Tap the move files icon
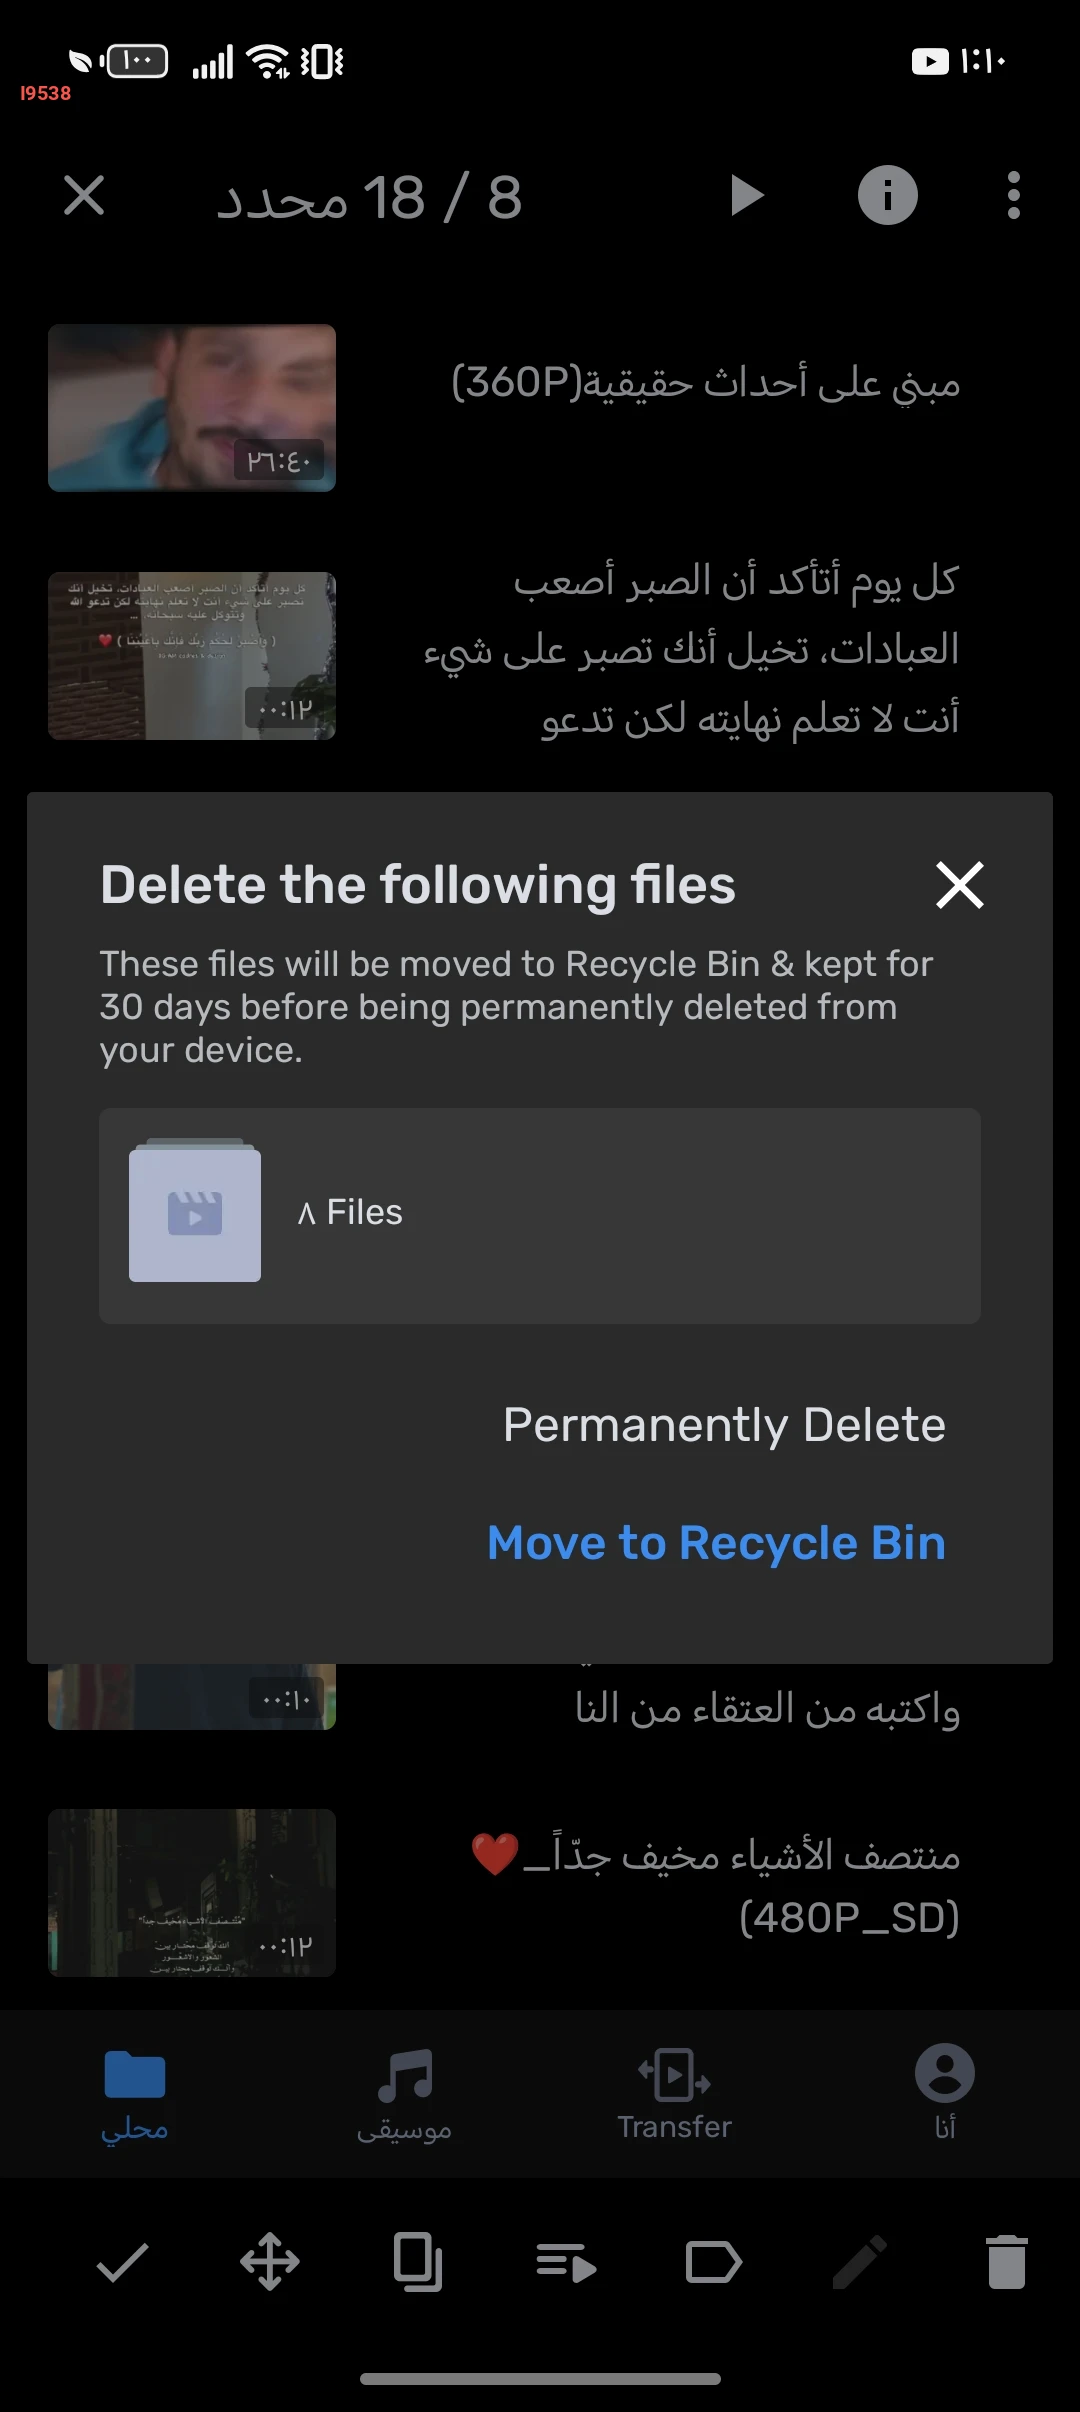This screenshot has height=2412, width=1080. click(270, 2262)
